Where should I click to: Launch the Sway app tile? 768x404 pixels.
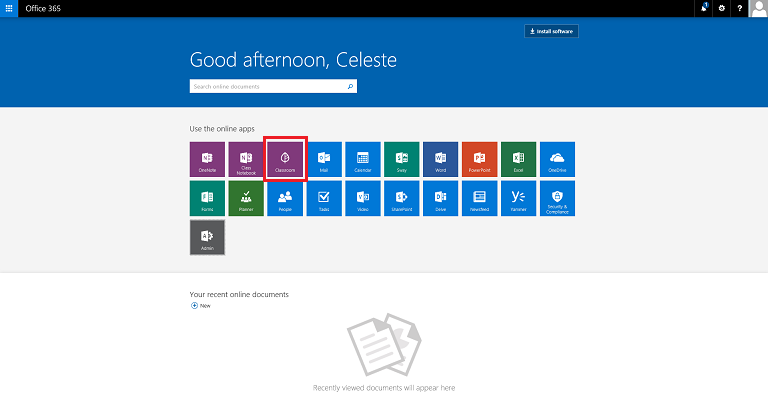click(x=402, y=159)
